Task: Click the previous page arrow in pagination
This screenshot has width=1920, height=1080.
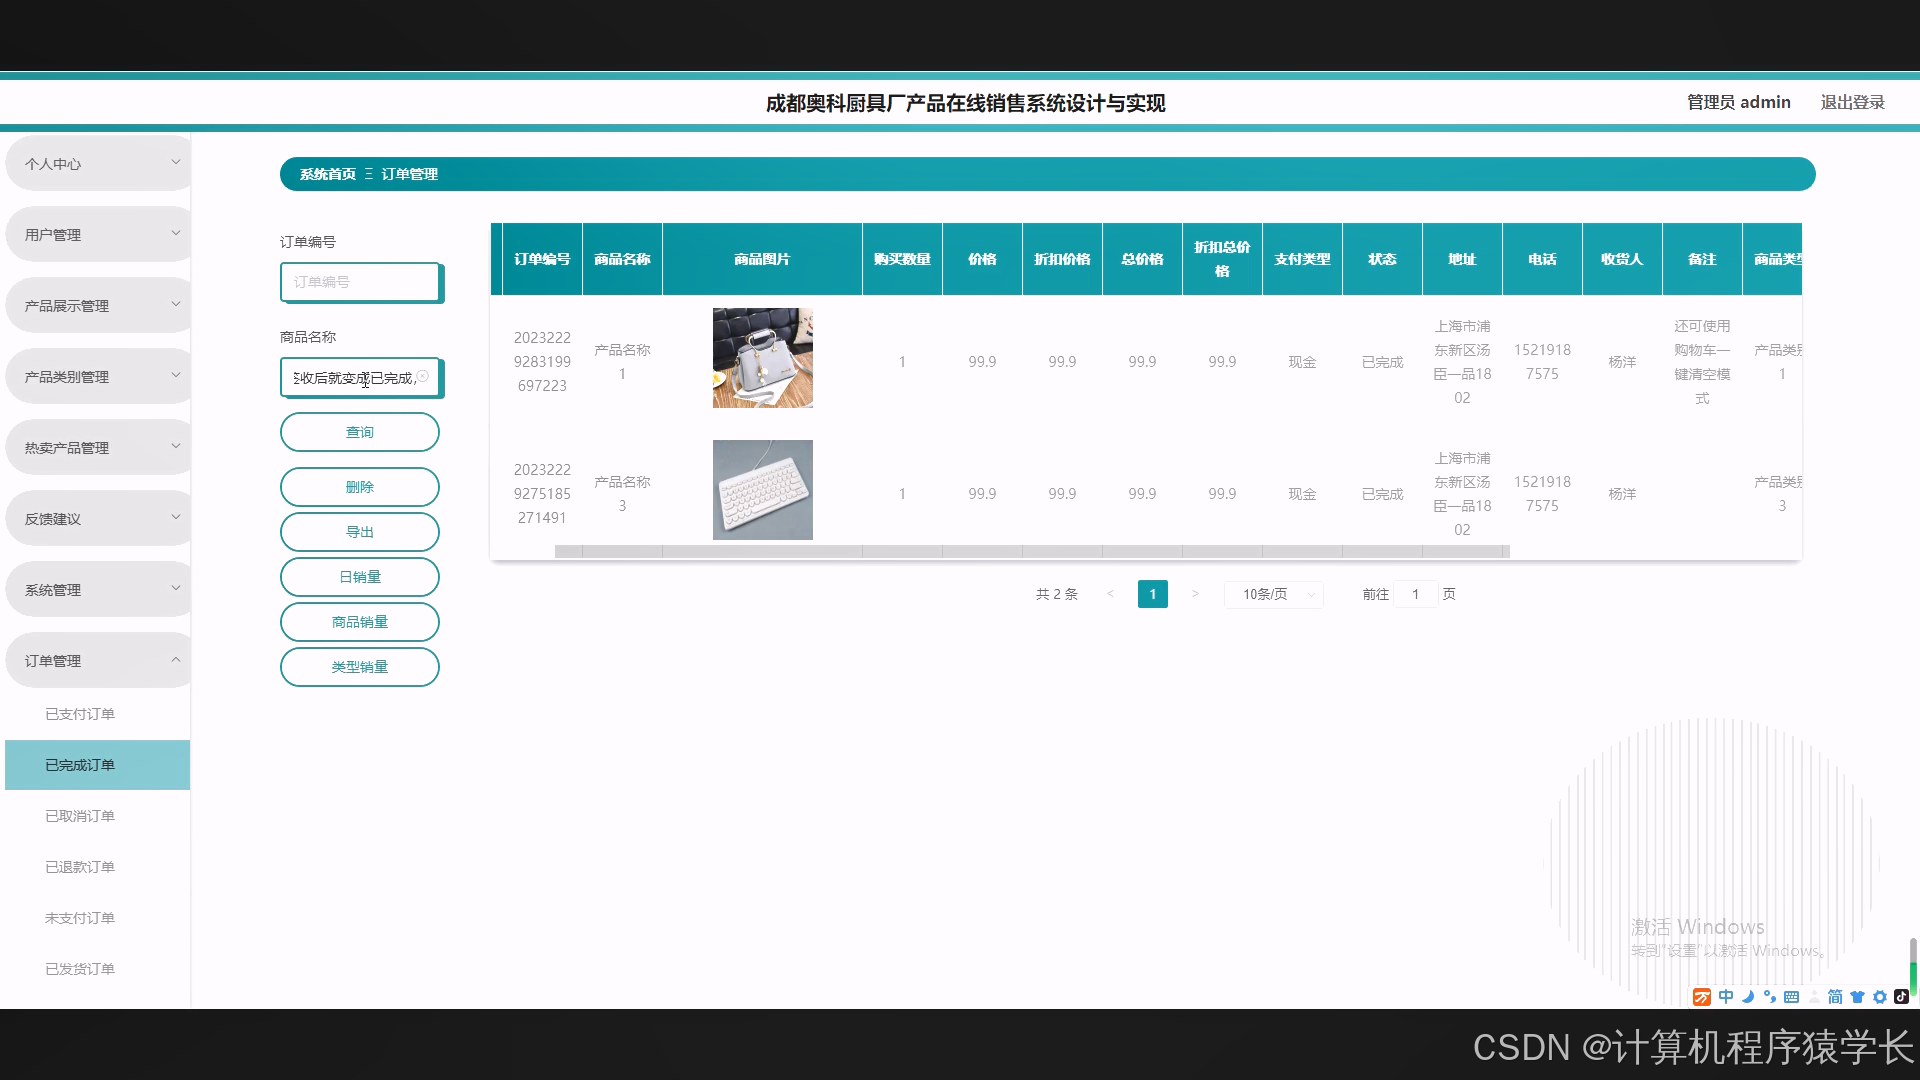Action: point(1110,593)
